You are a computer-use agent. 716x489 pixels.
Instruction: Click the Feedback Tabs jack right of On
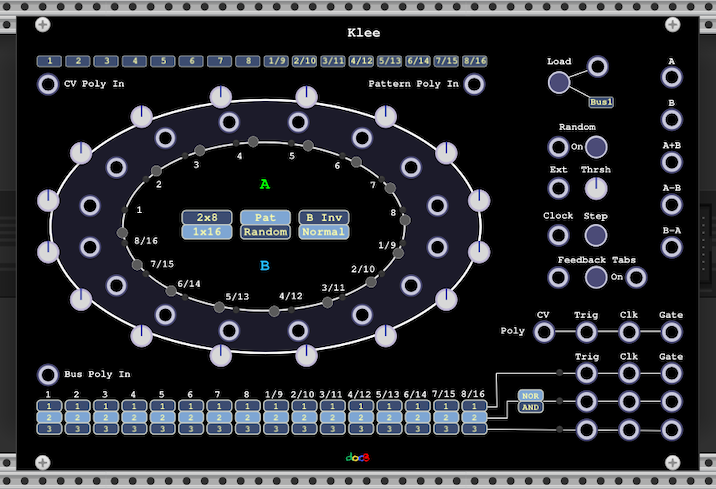636,277
